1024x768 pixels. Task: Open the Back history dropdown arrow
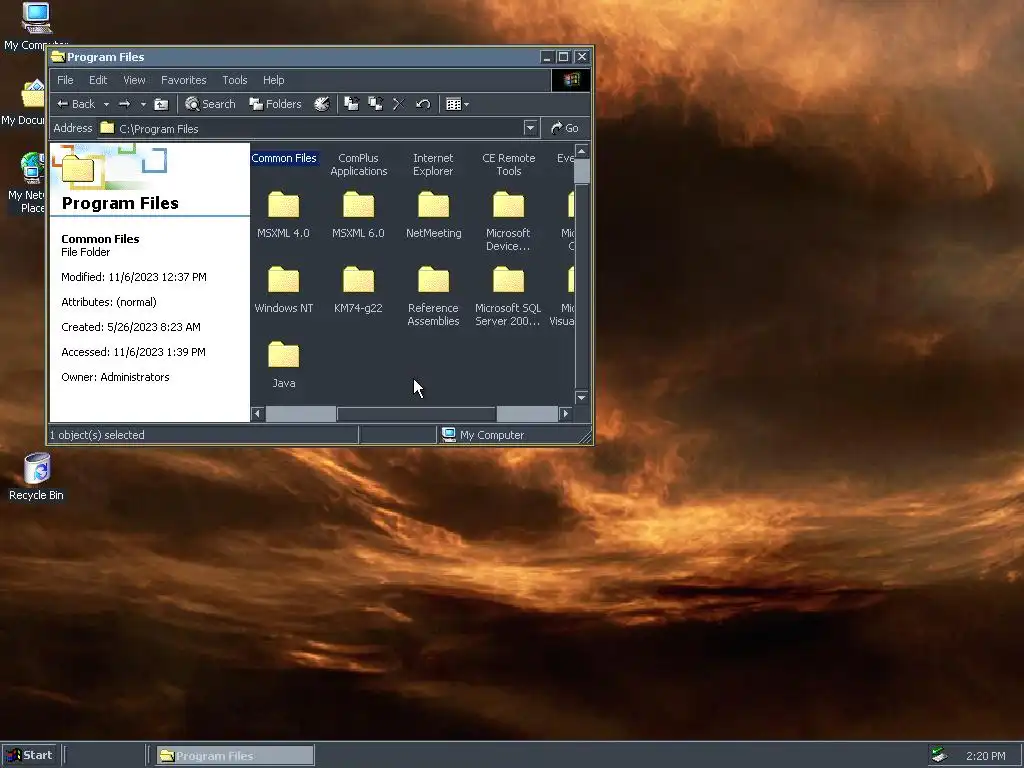click(106, 104)
